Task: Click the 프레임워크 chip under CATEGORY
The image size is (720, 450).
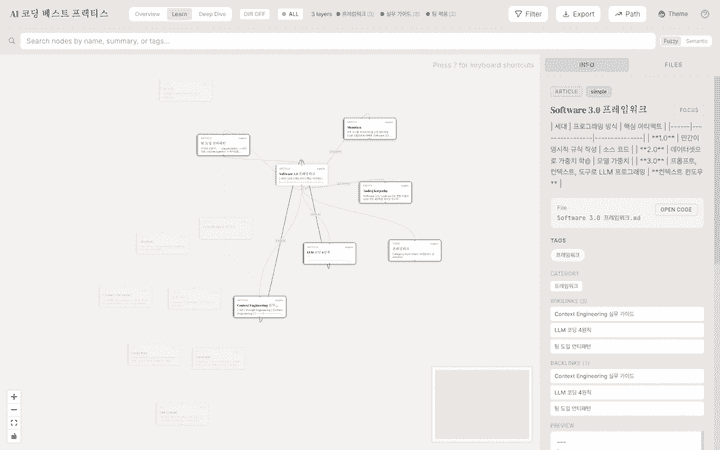Action: click(x=566, y=286)
